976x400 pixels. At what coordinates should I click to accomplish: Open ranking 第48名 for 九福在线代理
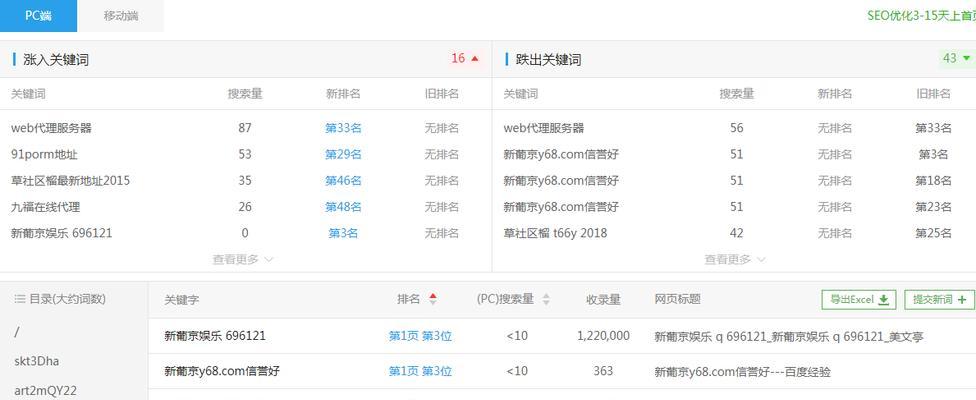343,207
